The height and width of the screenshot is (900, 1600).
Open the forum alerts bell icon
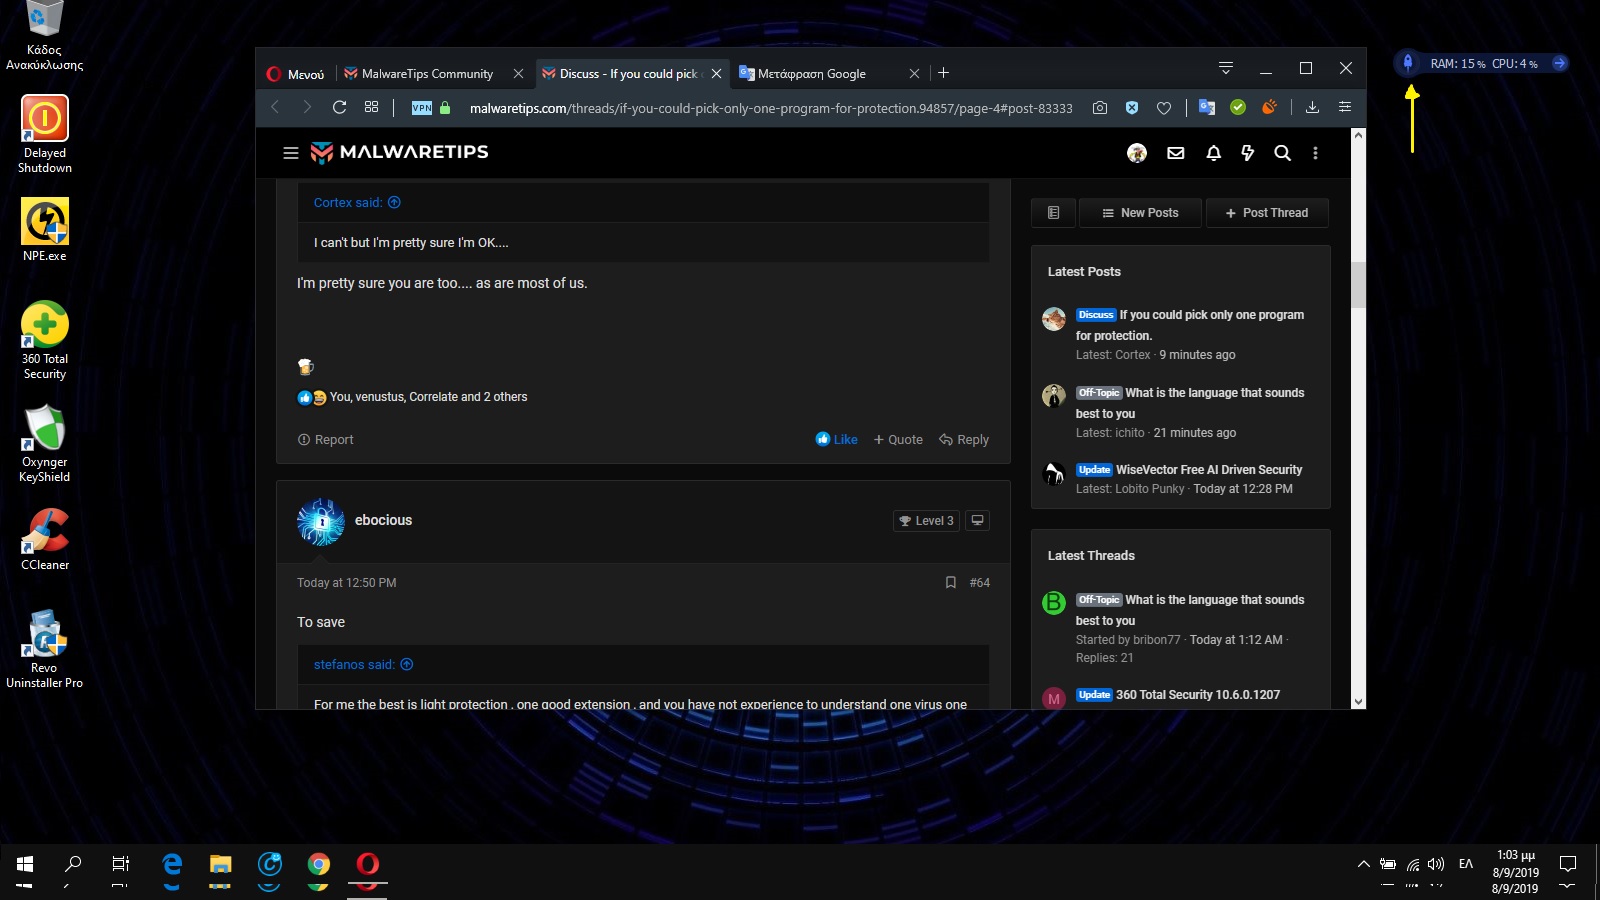point(1213,153)
